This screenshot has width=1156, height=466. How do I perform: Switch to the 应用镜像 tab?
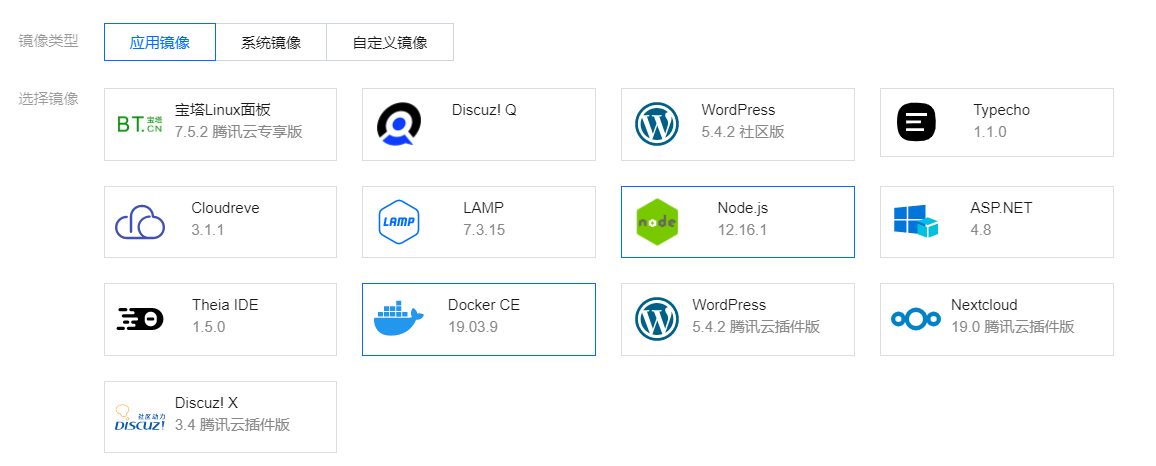point(160,42)
